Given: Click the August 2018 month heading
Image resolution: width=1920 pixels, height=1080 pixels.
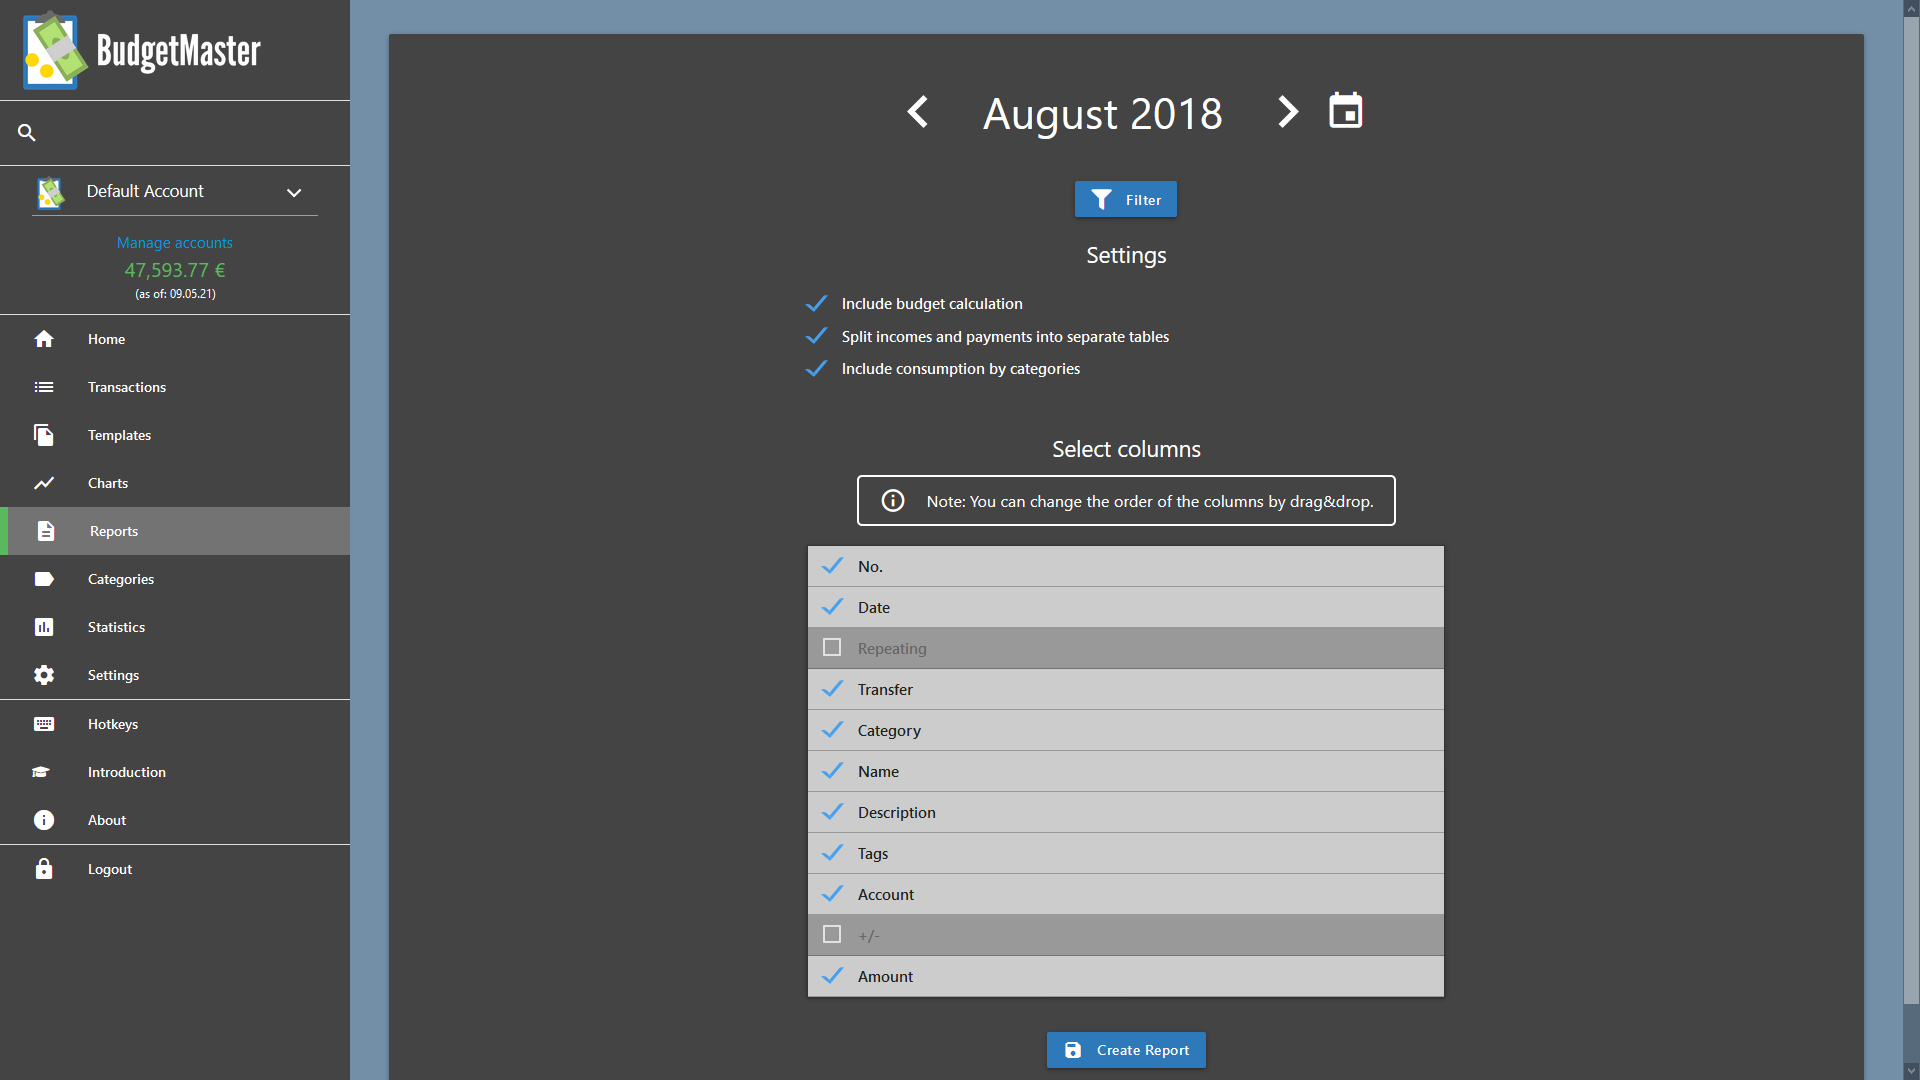Looking at the screenshot, I should coord(1103,113).
